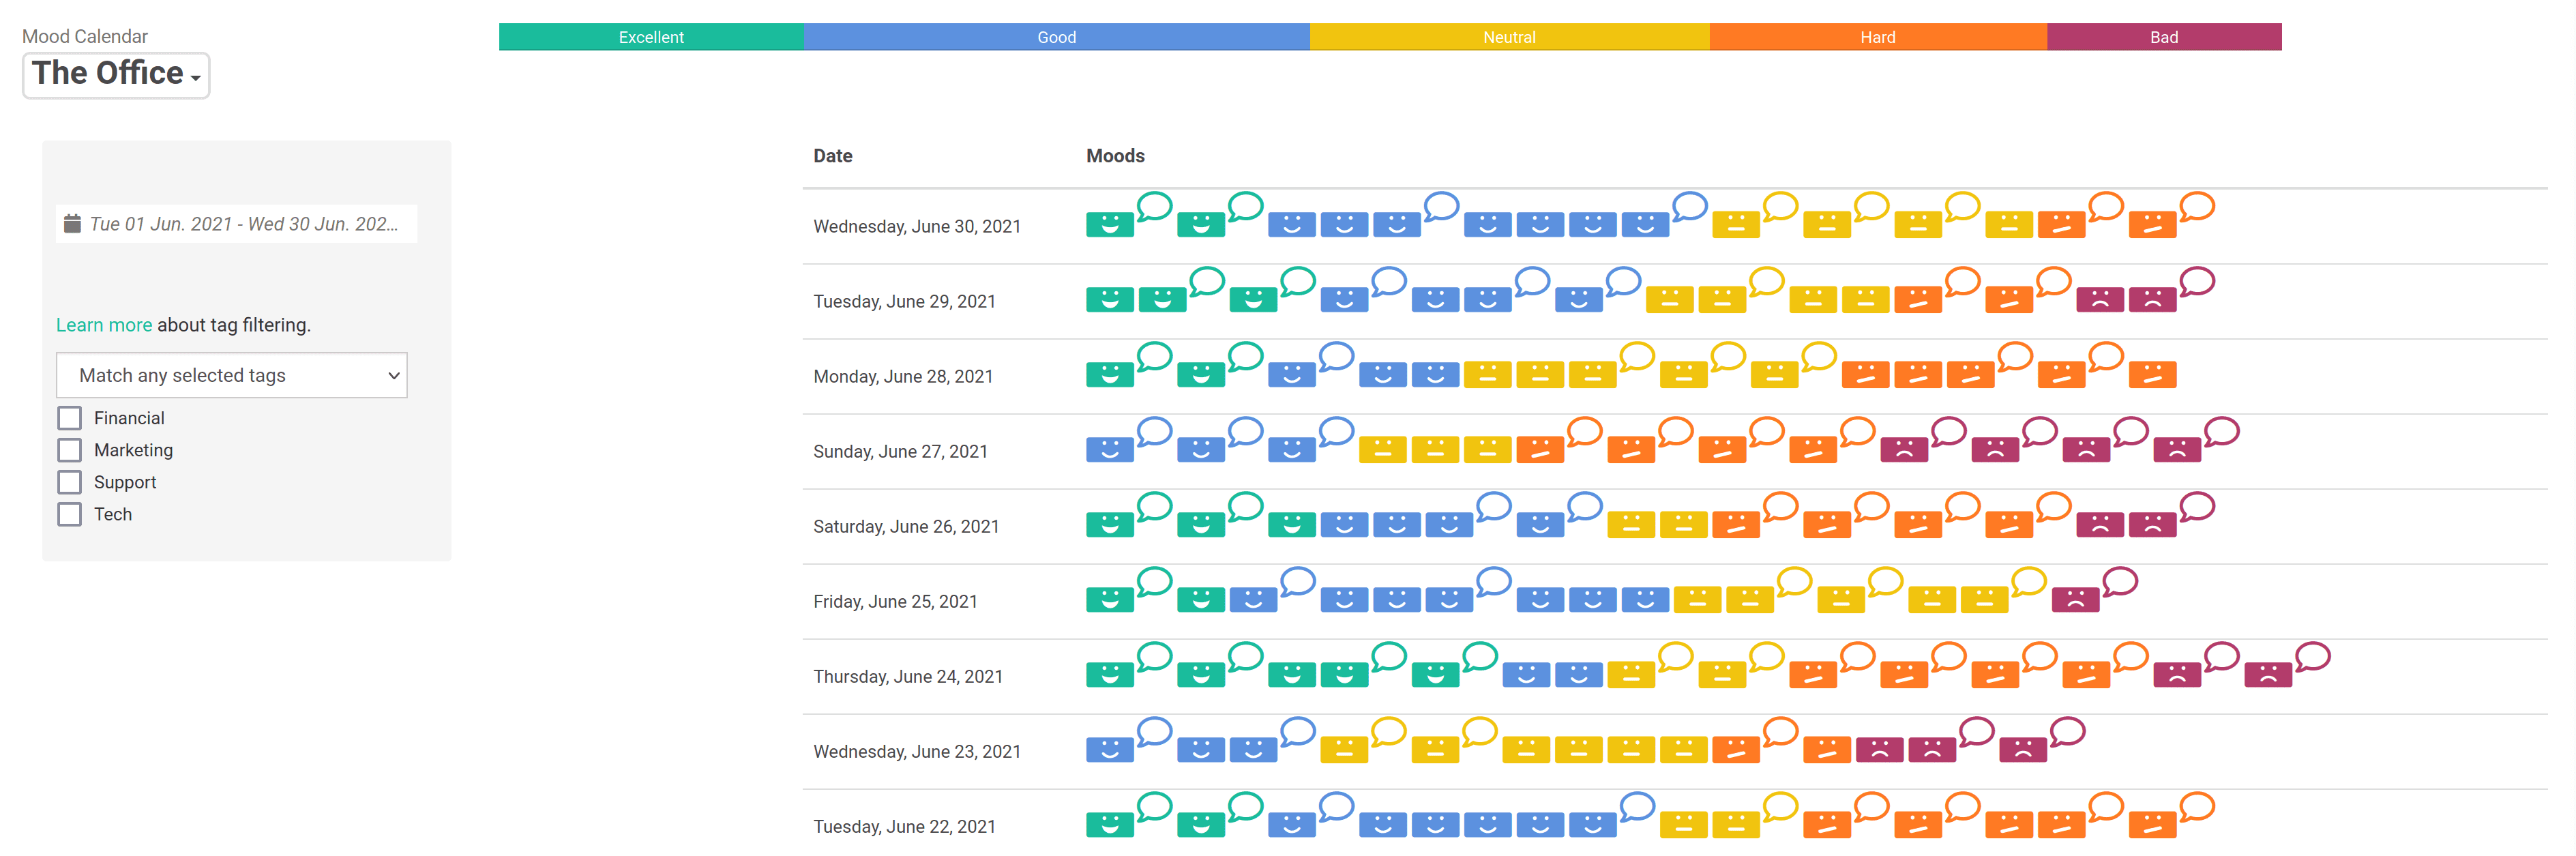Toggle the Support tag checkbox
The height and width of the screenshot is (856, 2576).
tap(69, 482)
